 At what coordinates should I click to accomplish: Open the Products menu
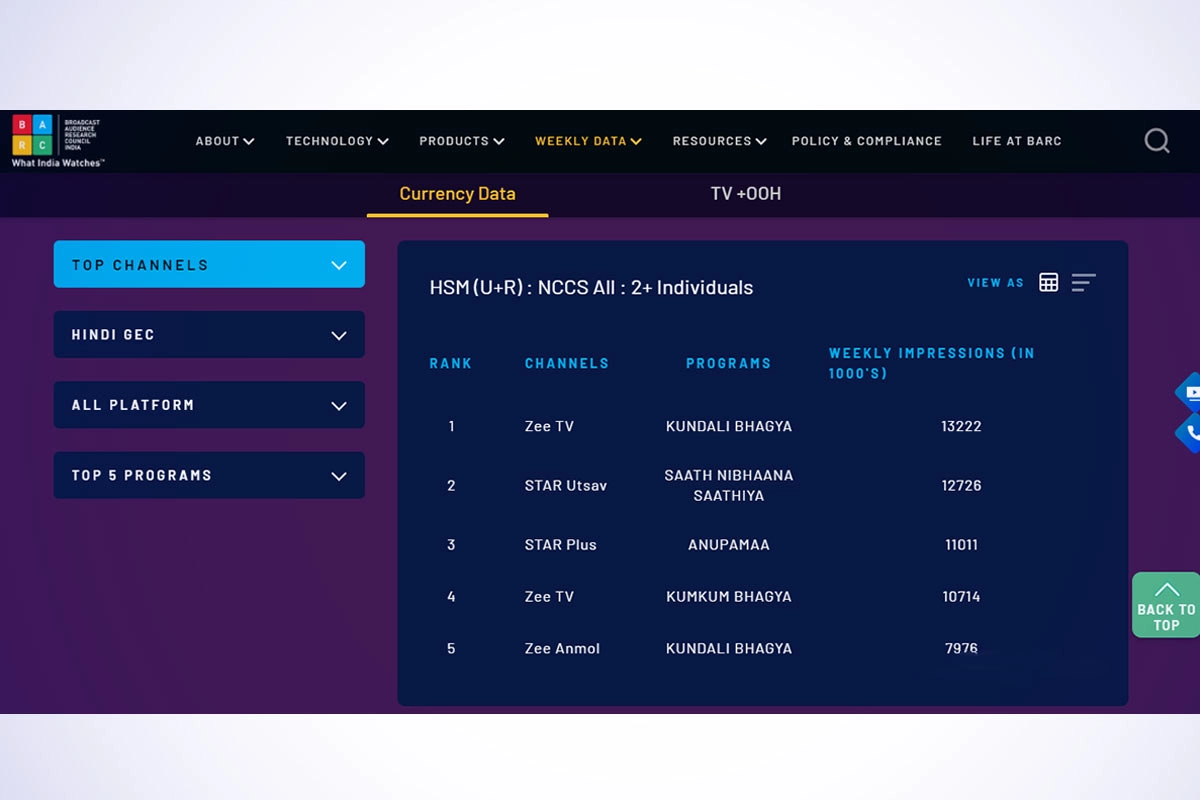pos(461,141)
